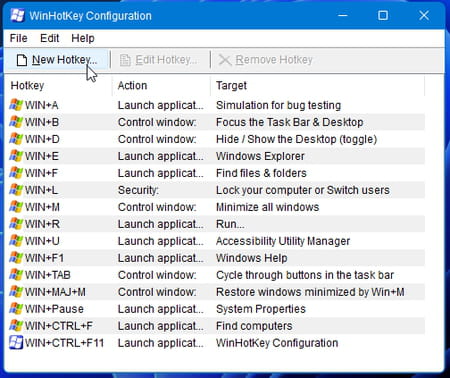Select the WIN+M hotkey text

point(42,207)
